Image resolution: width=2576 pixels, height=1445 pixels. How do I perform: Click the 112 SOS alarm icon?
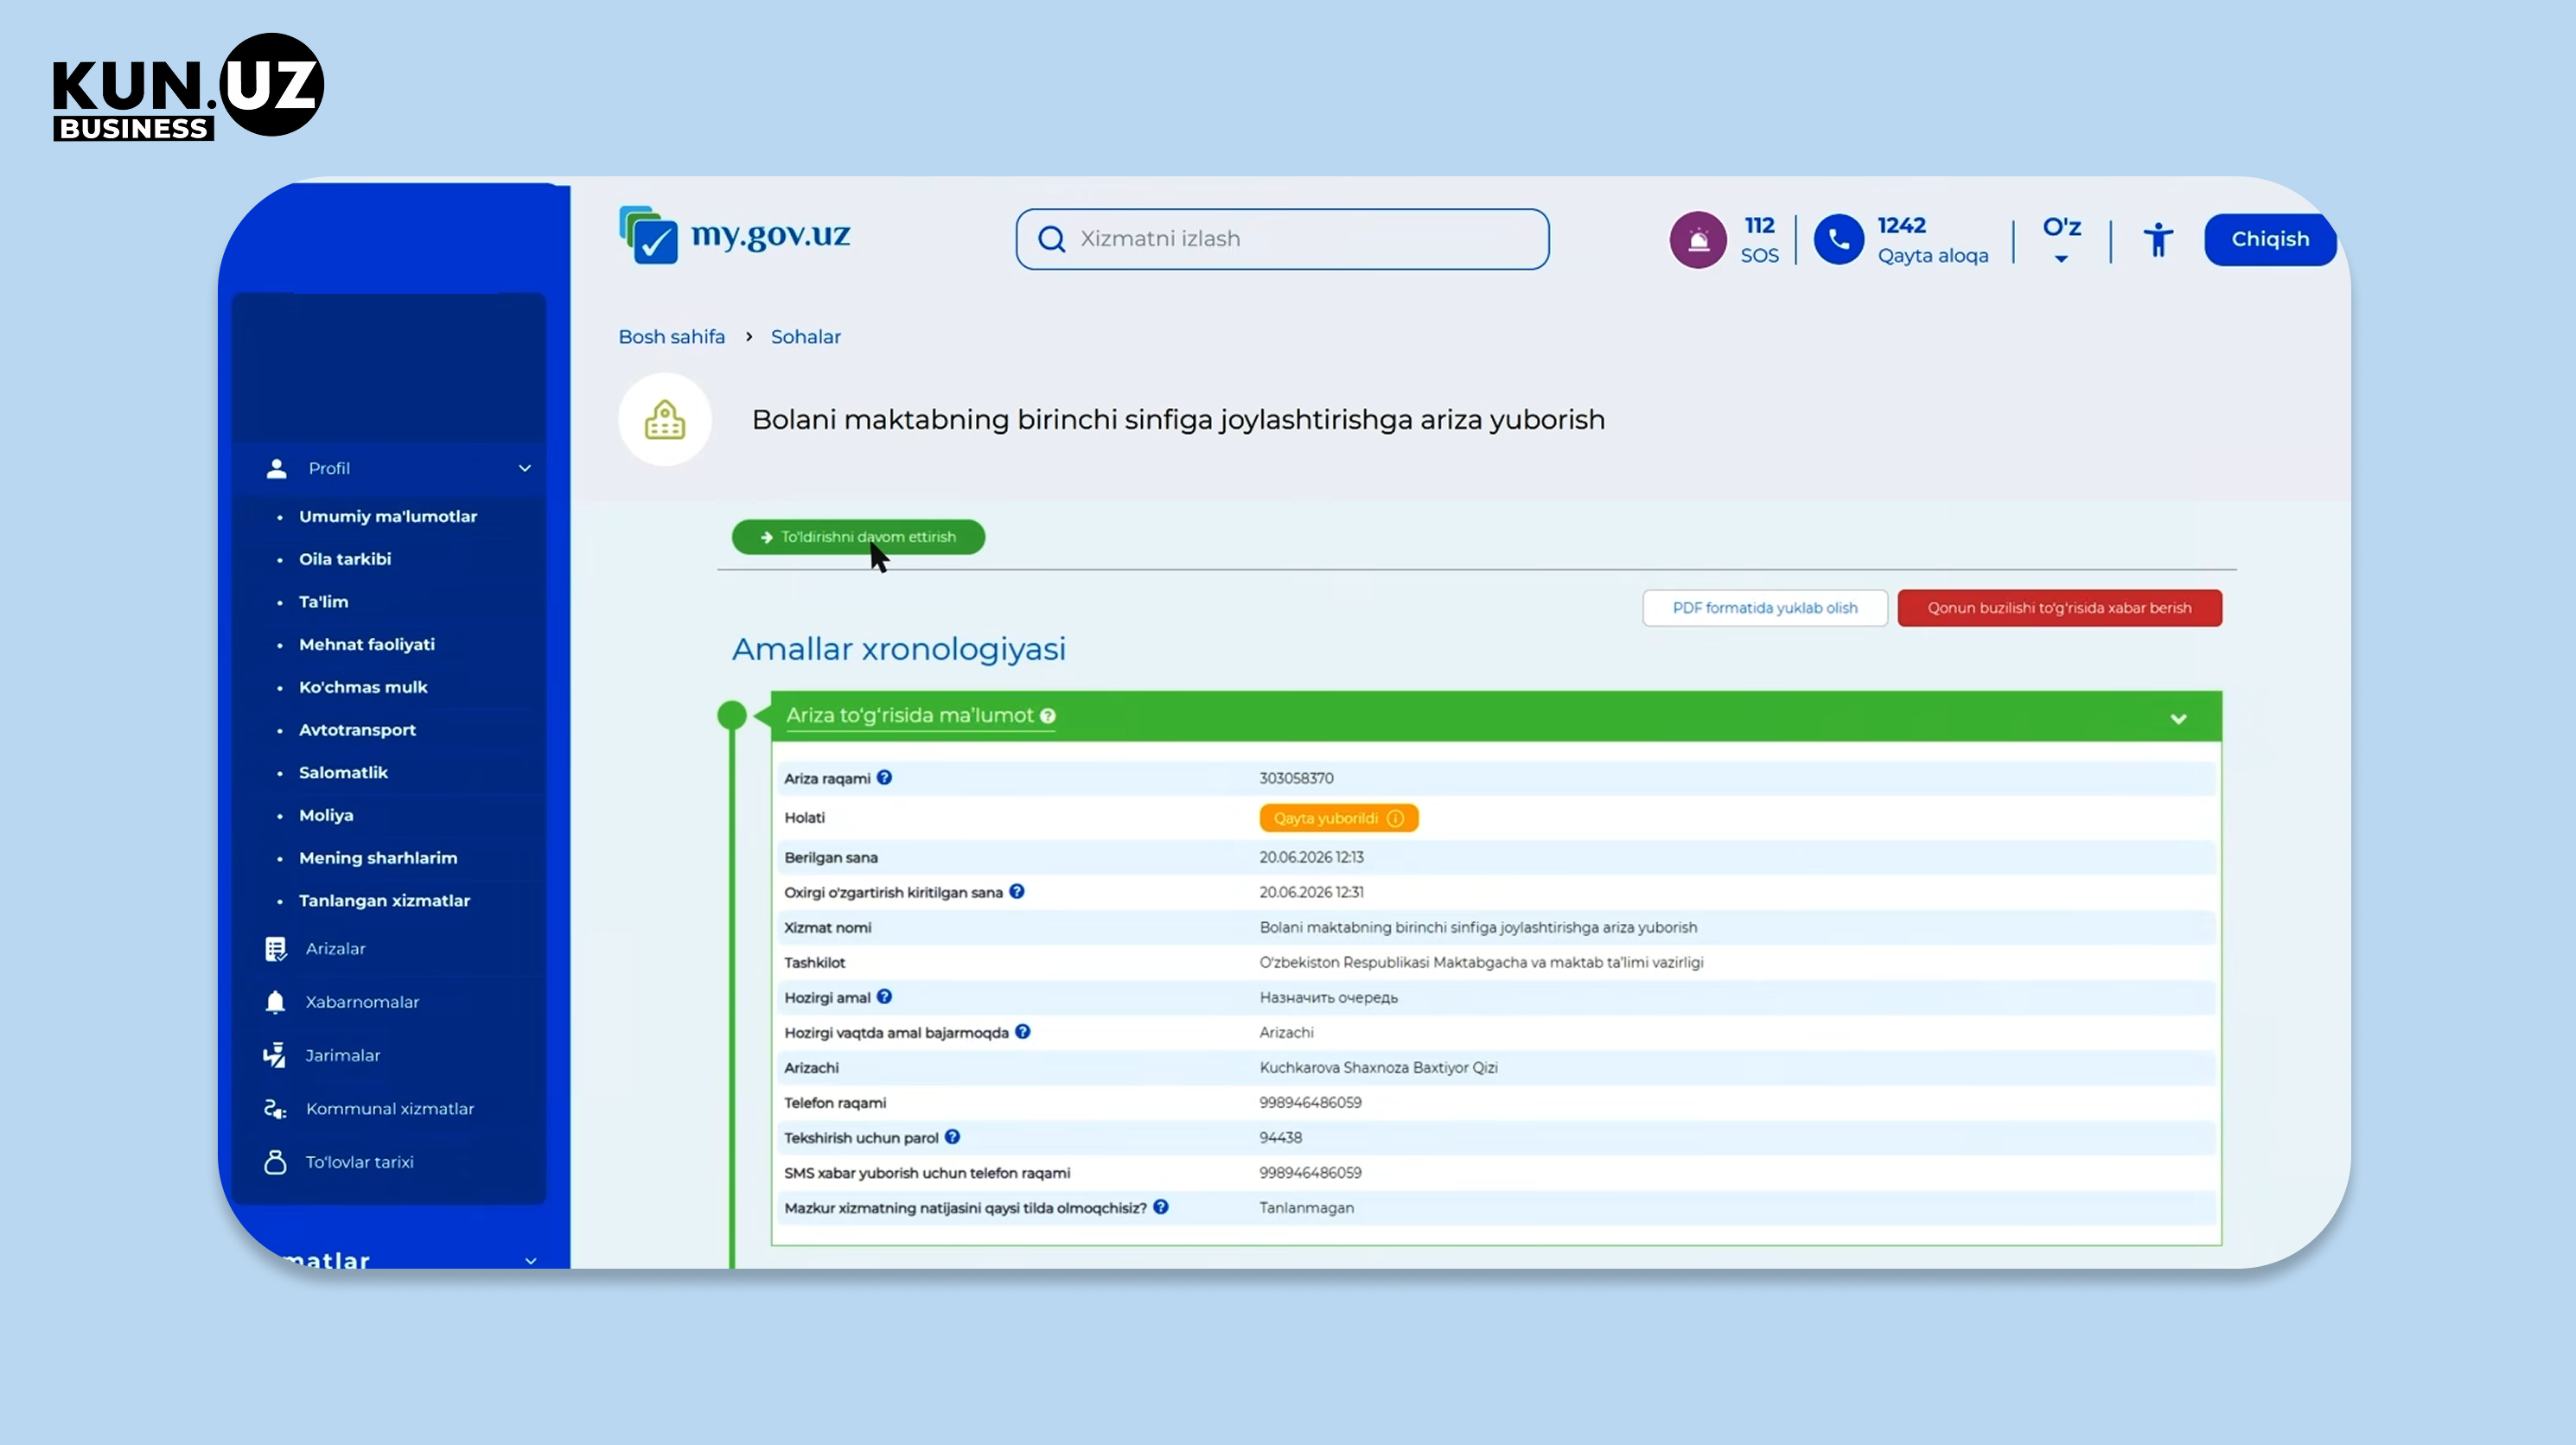(x=1697, y=239)
